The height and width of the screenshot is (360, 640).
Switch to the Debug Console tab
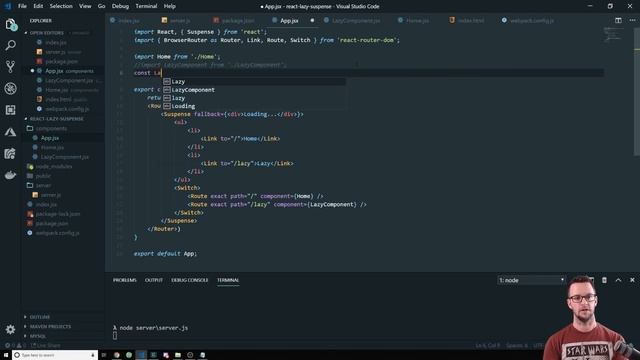(189, 280)
